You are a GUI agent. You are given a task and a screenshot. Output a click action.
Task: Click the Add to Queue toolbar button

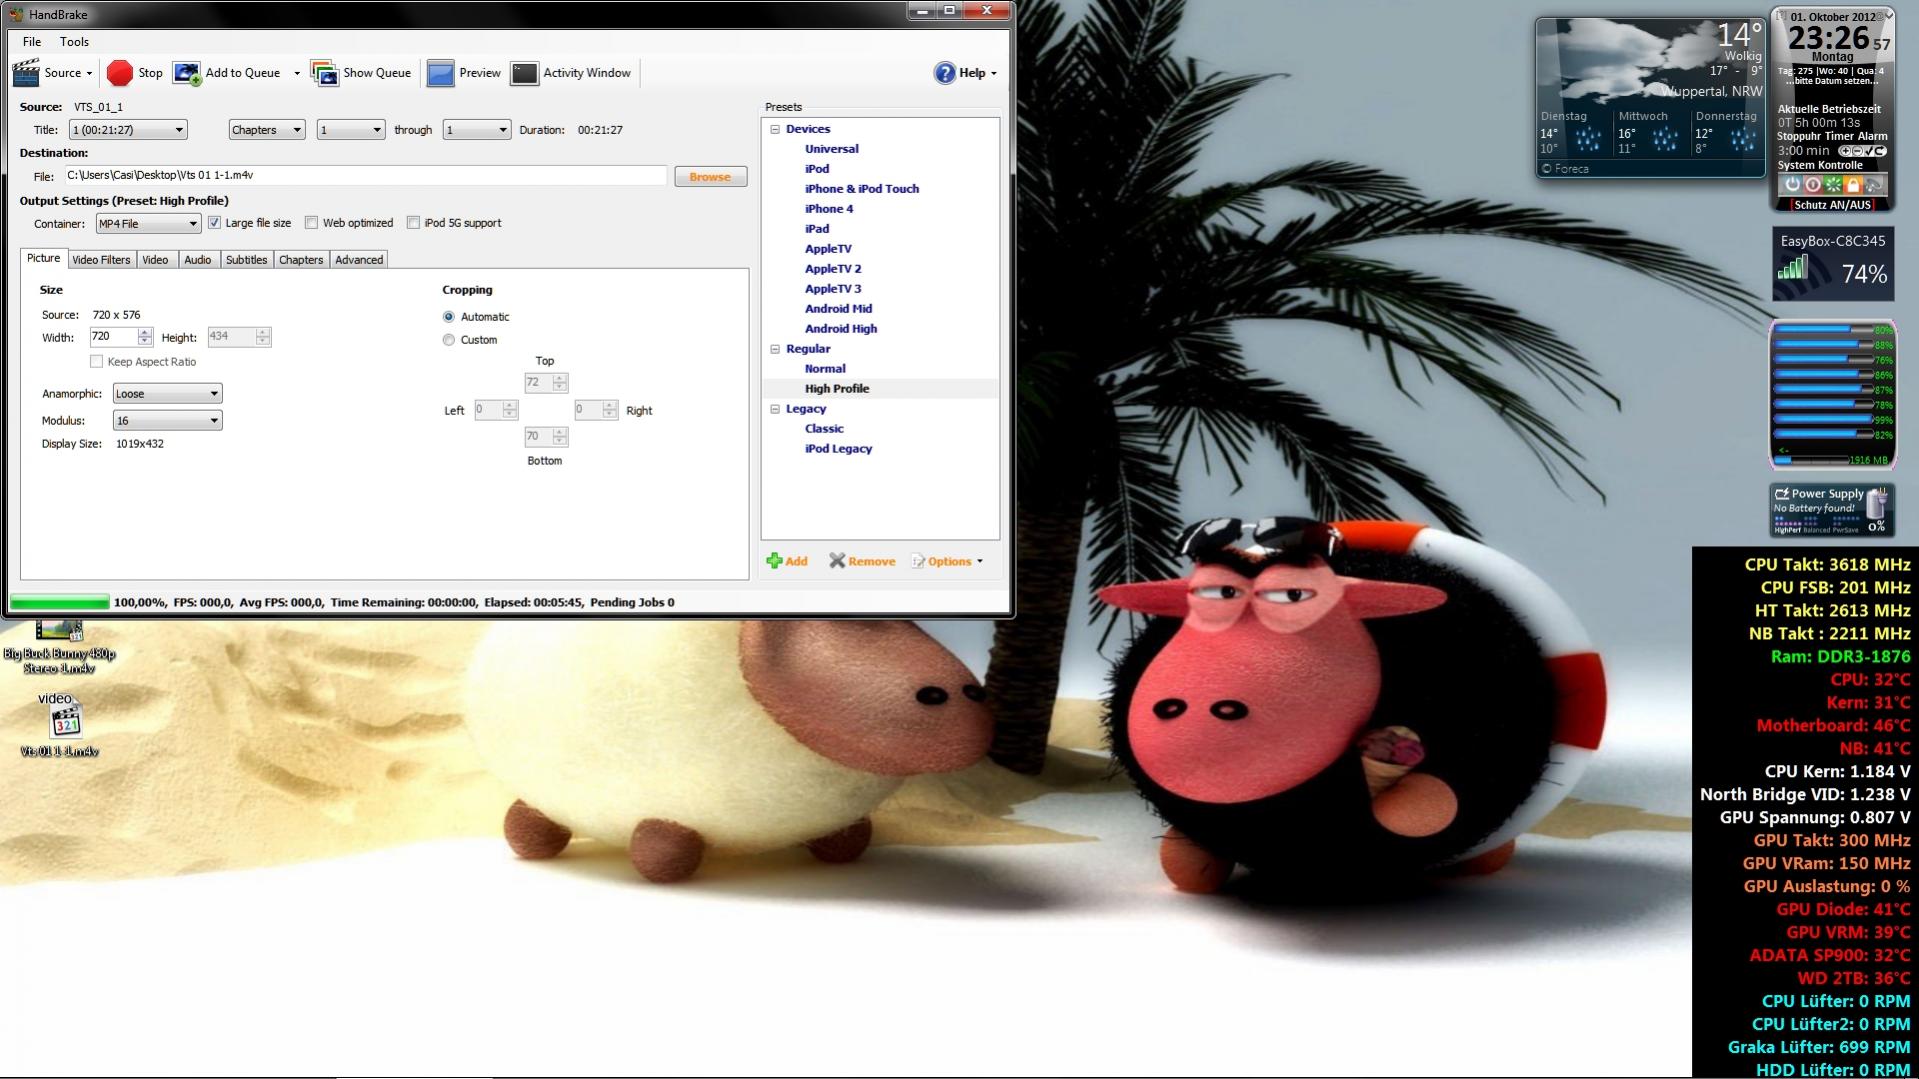tap(227, 73)
